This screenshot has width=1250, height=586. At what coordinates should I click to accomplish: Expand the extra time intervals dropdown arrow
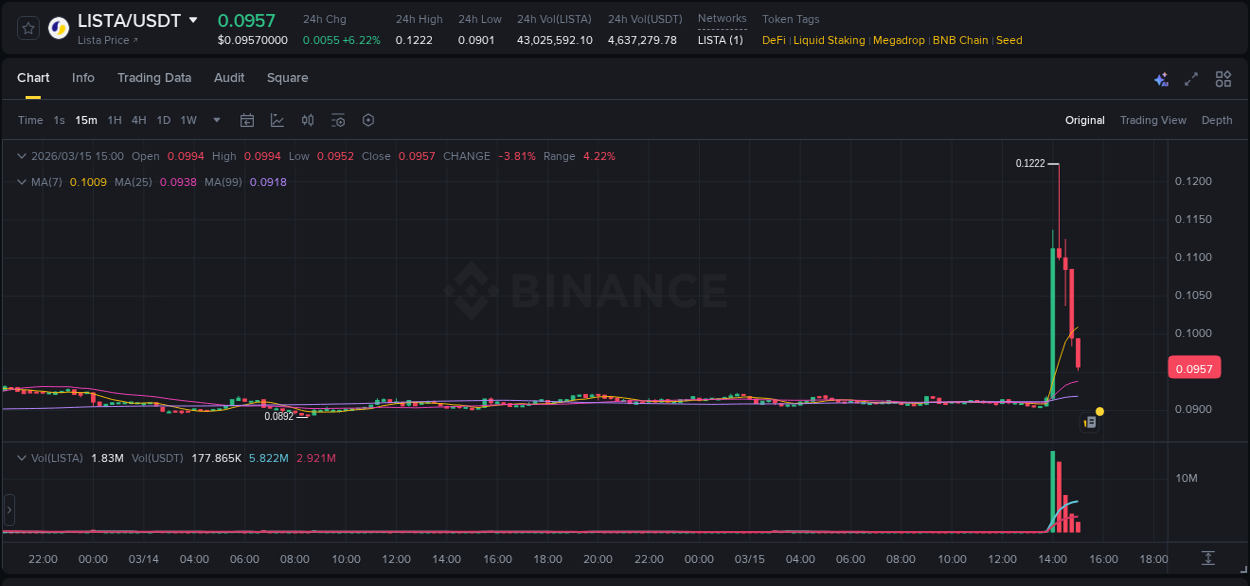click(x=216, y=120)
